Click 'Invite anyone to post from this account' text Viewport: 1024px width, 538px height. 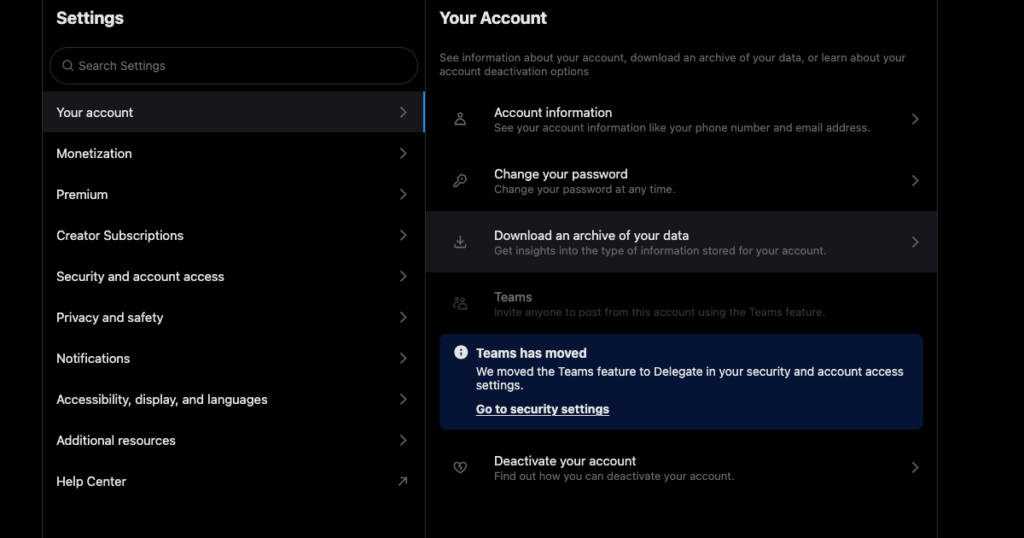click(659, 312)
